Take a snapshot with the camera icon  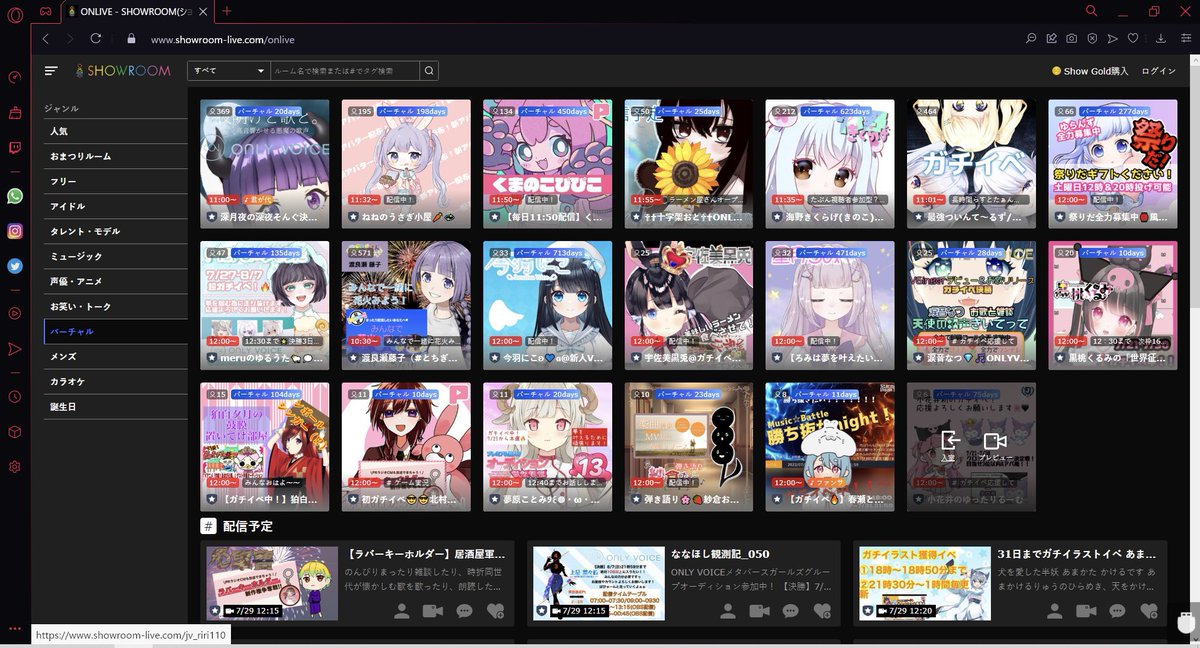(x=1071, y=39)
